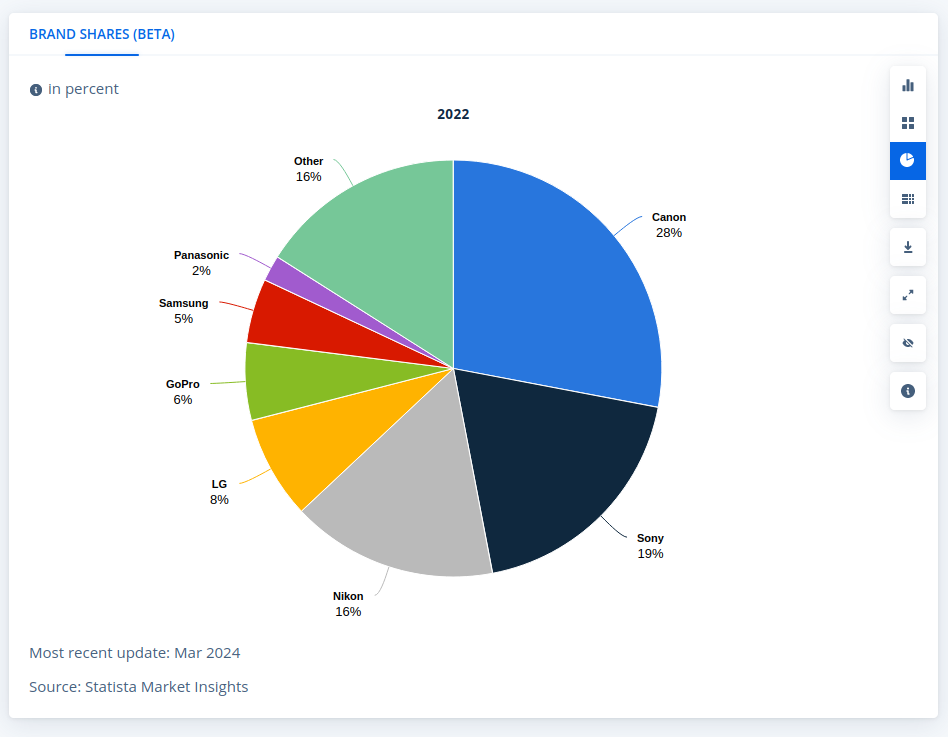Select the pie chart view icon
The width and height of the screenshot is (948, 737).
pyautogui.click(x=907, y=160)
